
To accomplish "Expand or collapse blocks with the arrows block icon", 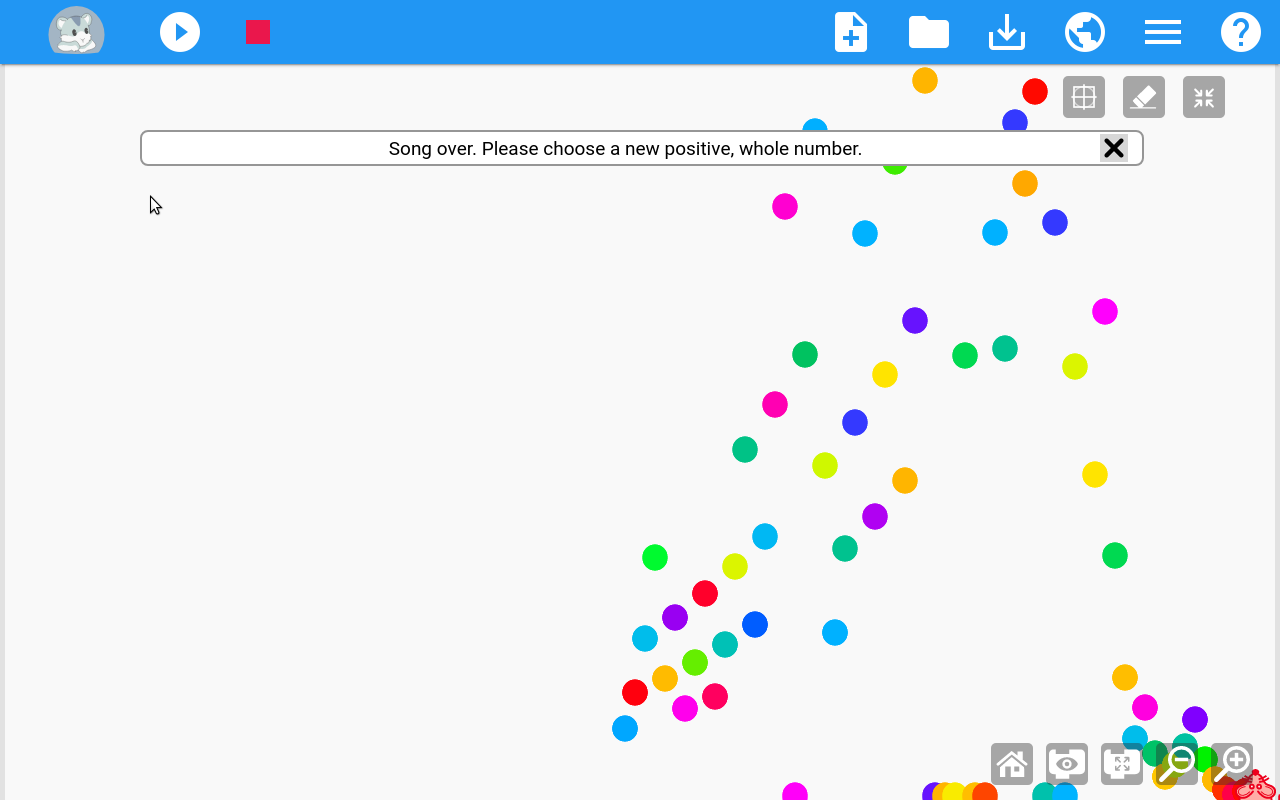I will click(1122, 764).
